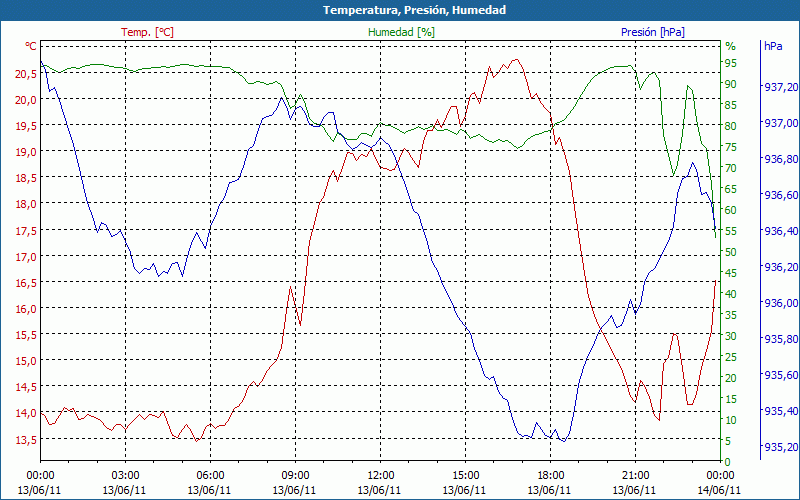Screen dimensions: 800x500
Task: Click the 18,0 temperature axis value
Action: (x=26, y=204)
